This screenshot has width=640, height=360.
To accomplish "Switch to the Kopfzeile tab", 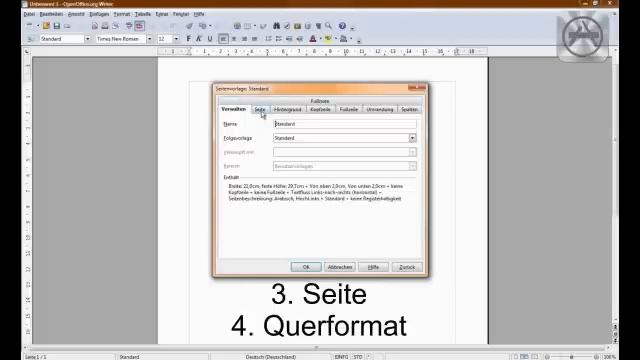I will [x=320, y=109].
